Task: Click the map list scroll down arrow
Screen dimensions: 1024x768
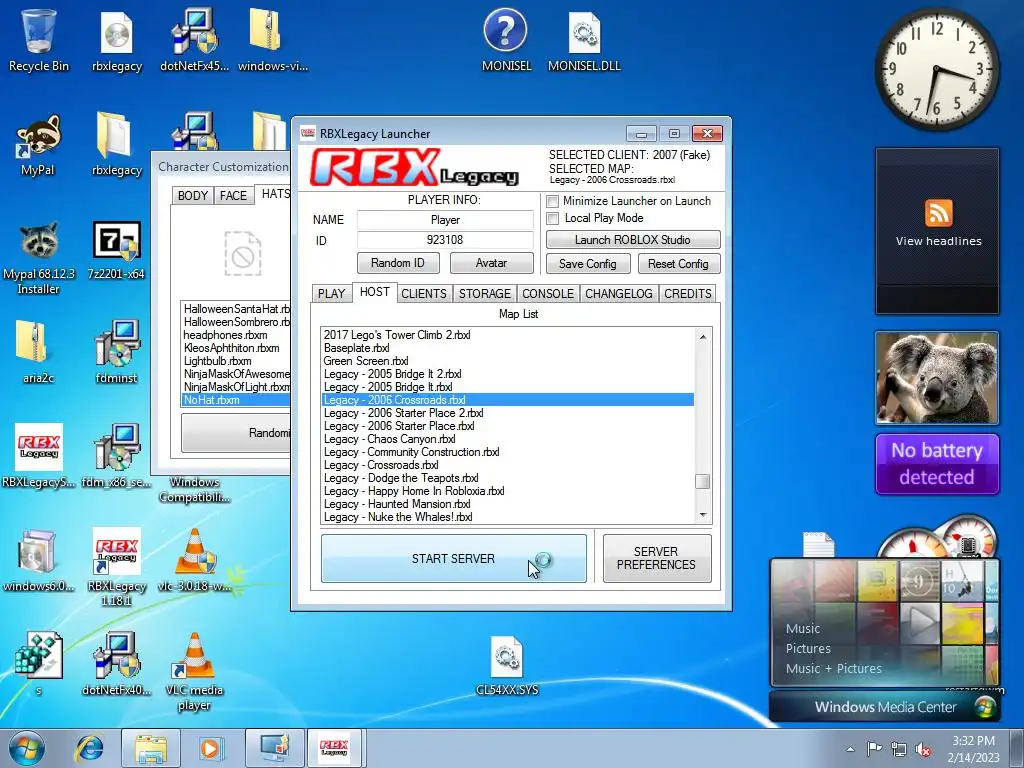Action: 703,515
